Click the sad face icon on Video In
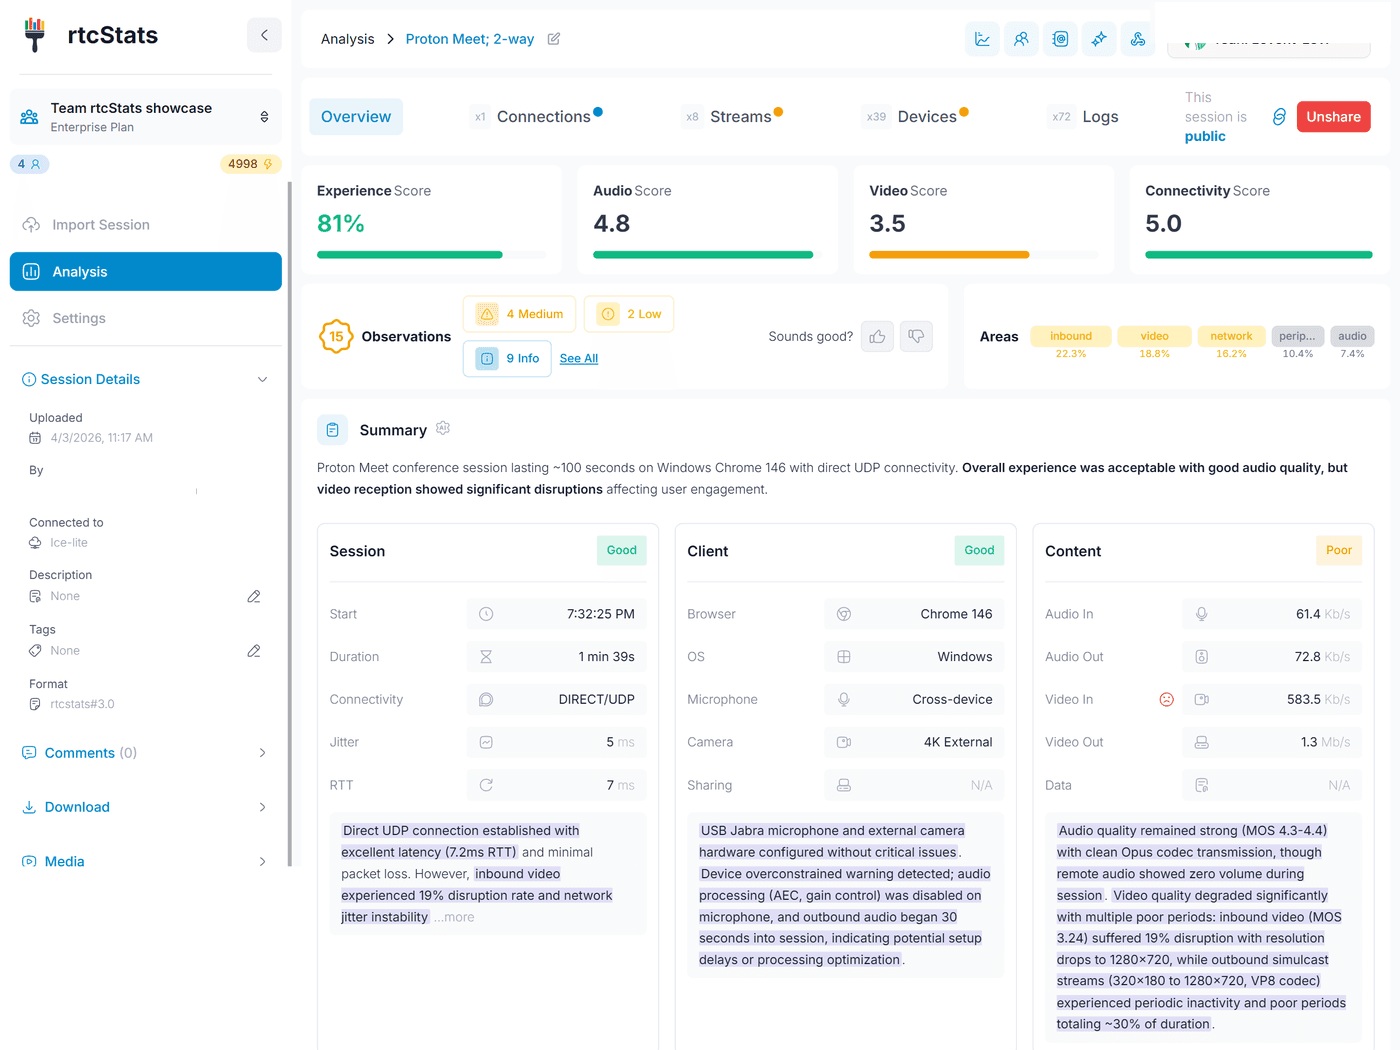This screenshot has width=1400, height=1050. (x=1166, y=699)
